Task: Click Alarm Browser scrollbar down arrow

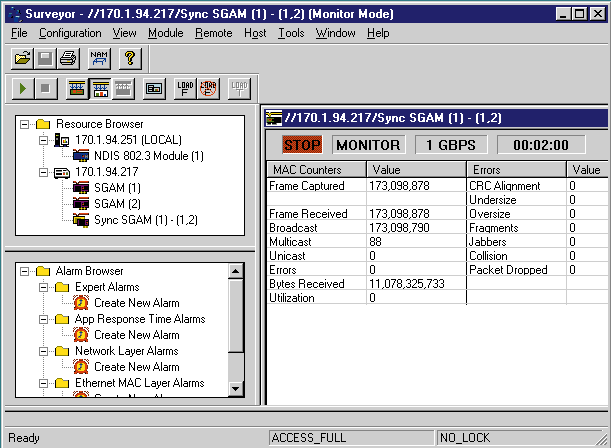Action: [x=235, y=388]
